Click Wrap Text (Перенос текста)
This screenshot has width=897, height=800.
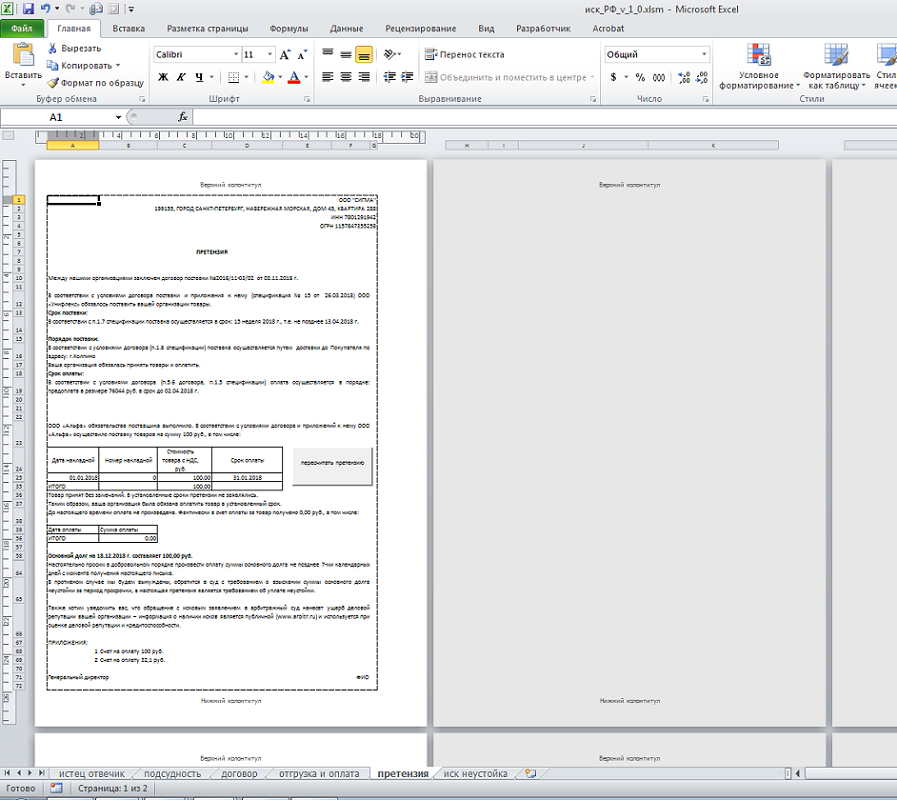point(465,54)
